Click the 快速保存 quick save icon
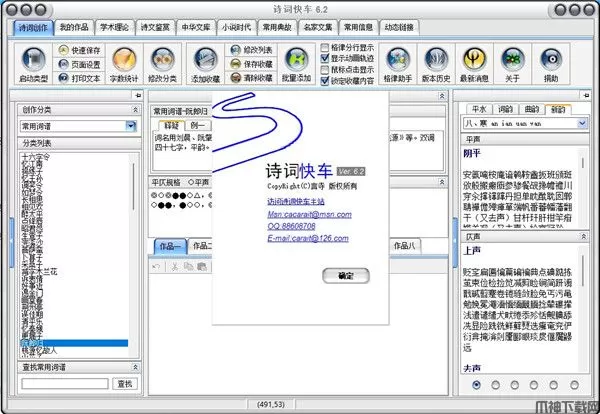Image resolution: width=600 pixels, height=414 pixels. [64, 50]
